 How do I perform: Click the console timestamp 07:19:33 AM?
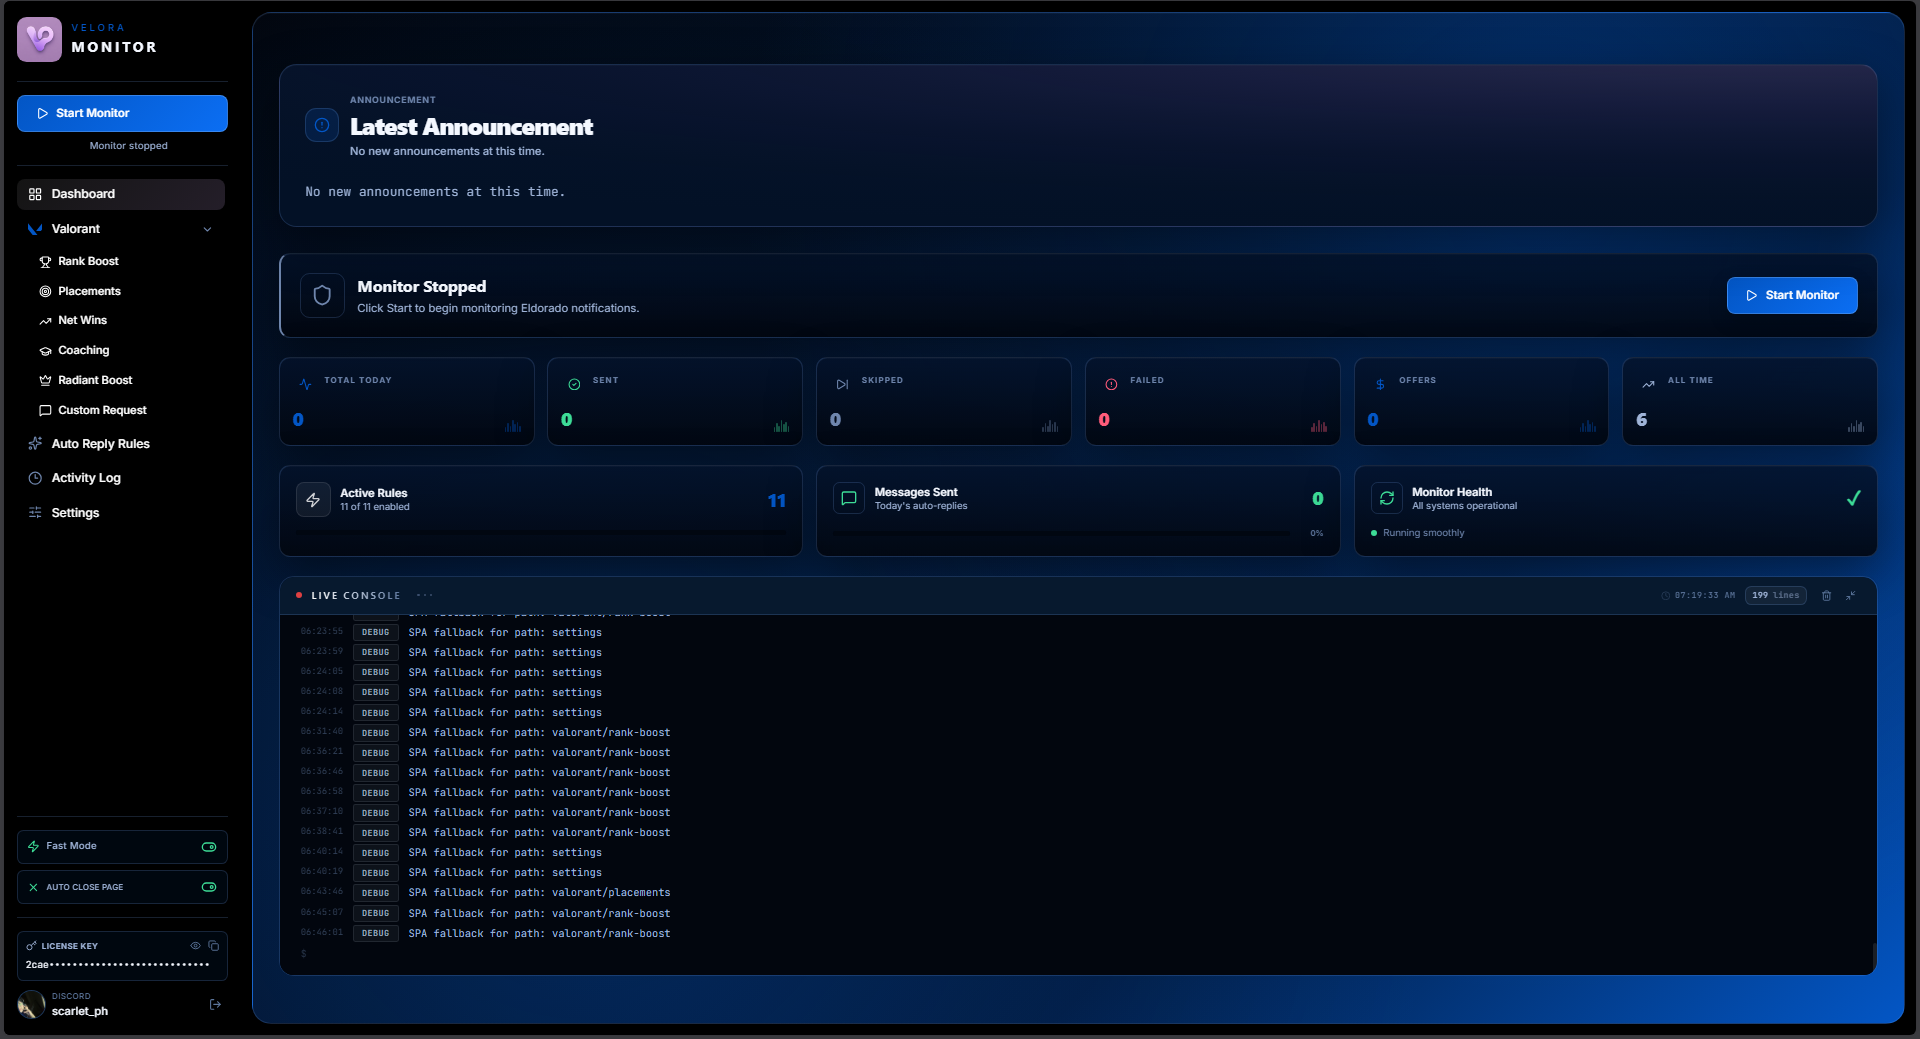pos(1704,596)
